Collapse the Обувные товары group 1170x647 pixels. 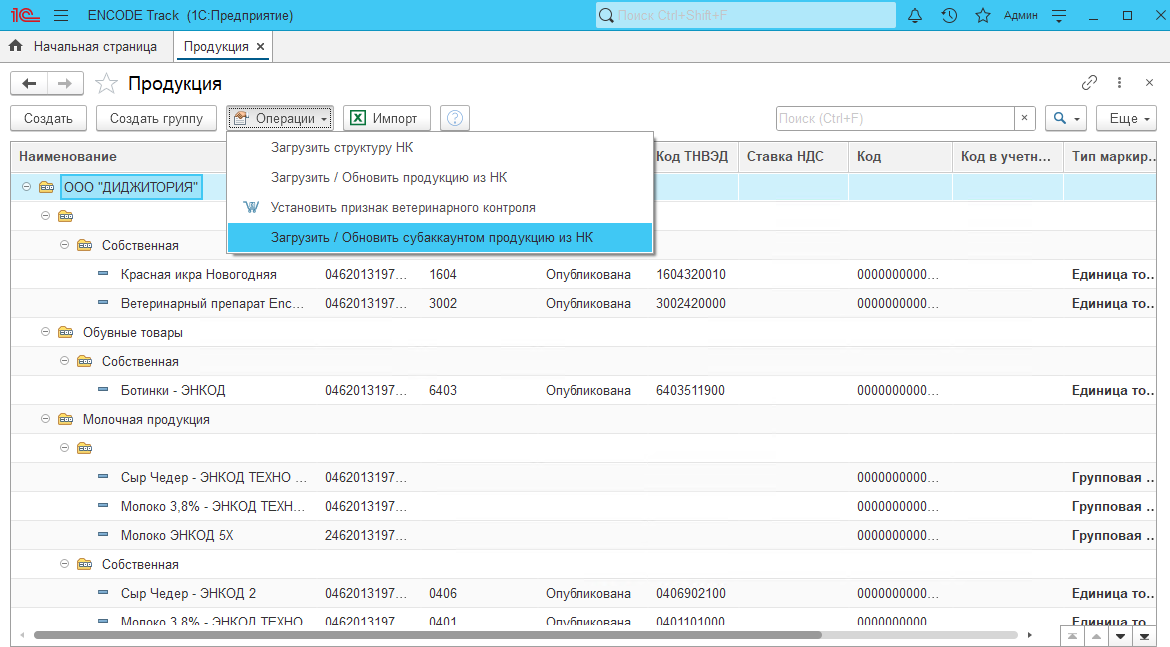[x=45, y=332]
